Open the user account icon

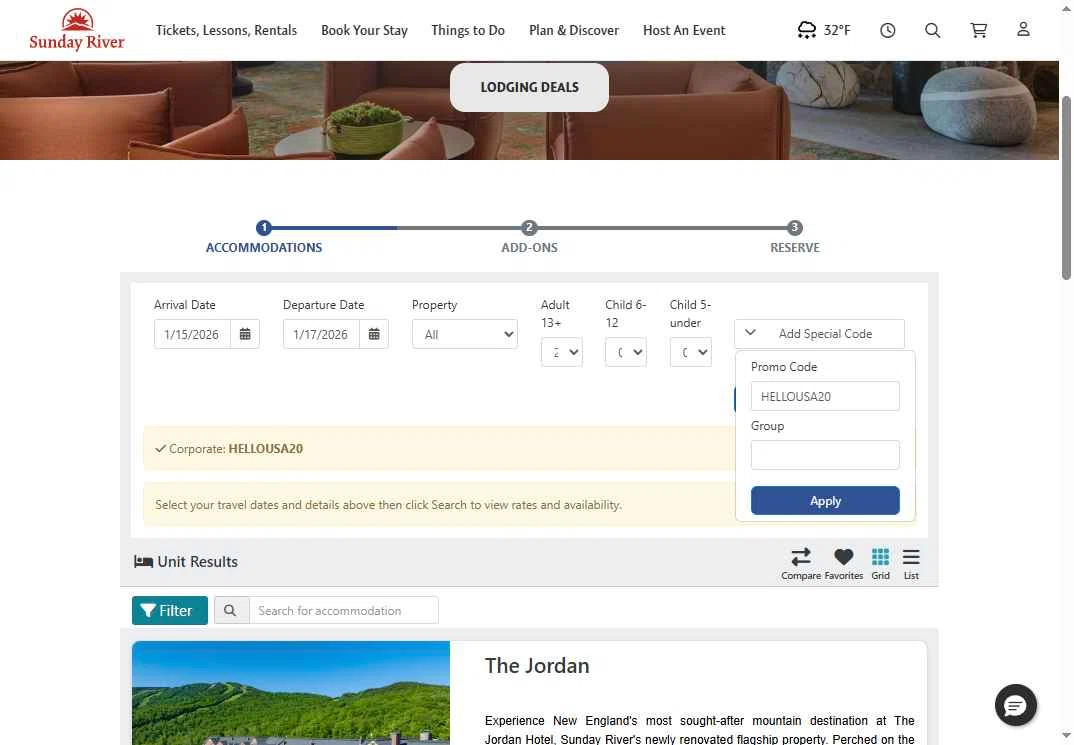pos(1023,29)
